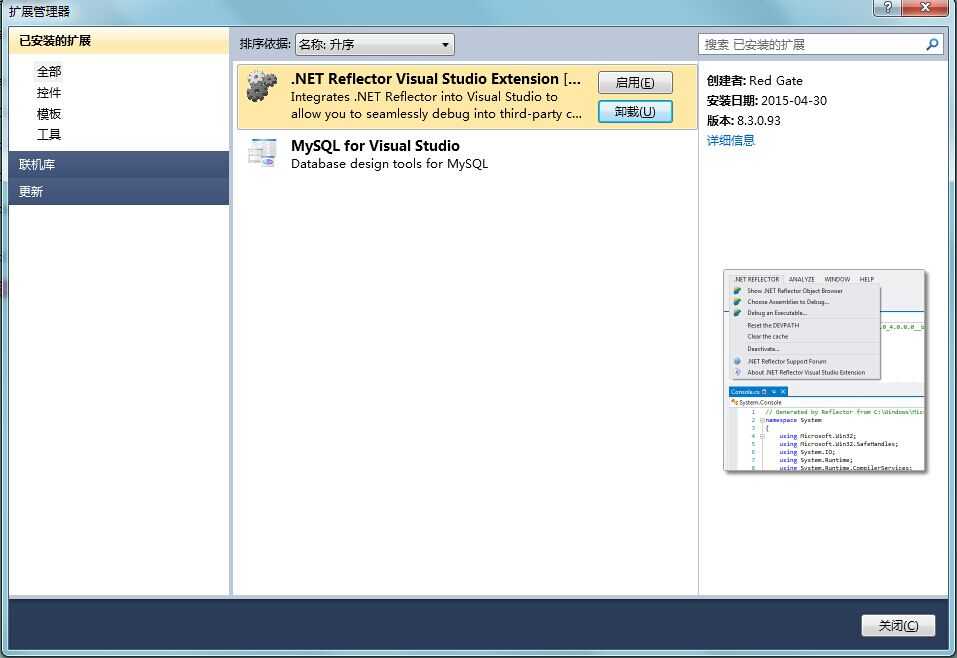Select the 模板 category
957x658 pixels.
pyautogui.click(x=49, y=114)
